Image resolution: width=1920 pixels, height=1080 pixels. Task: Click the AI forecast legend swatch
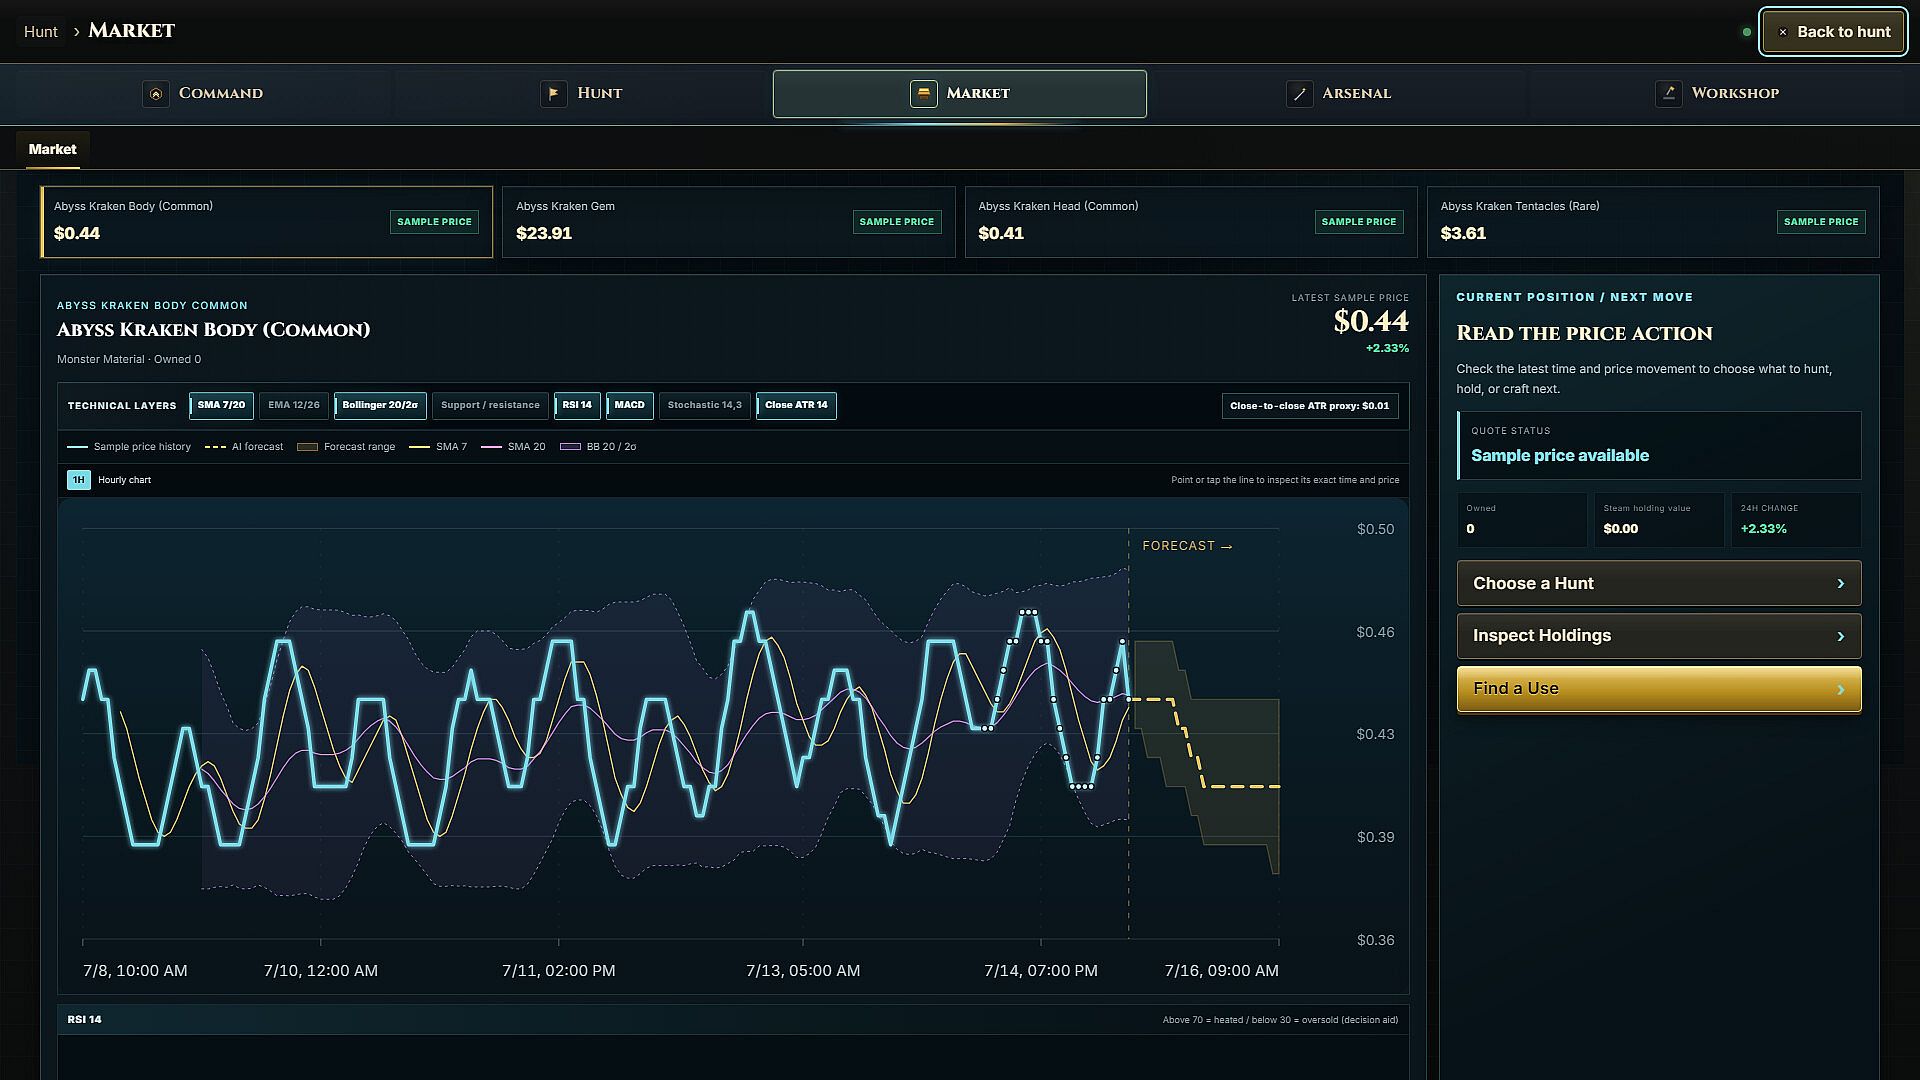(x=215, y=447)
